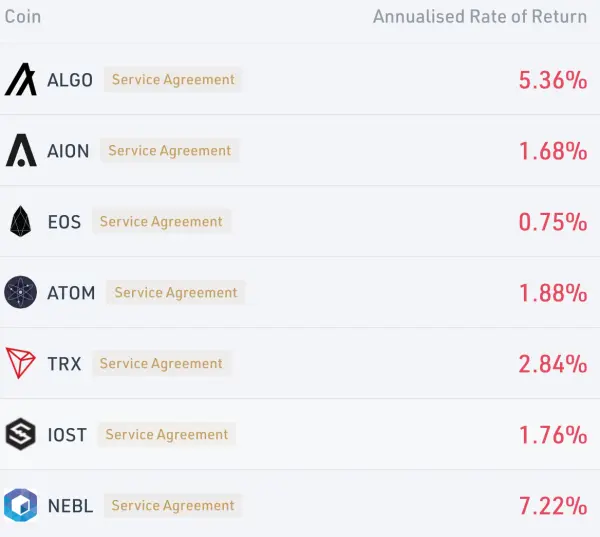
Task: Click the ATOM coin name text
Action: click(71, 293)
